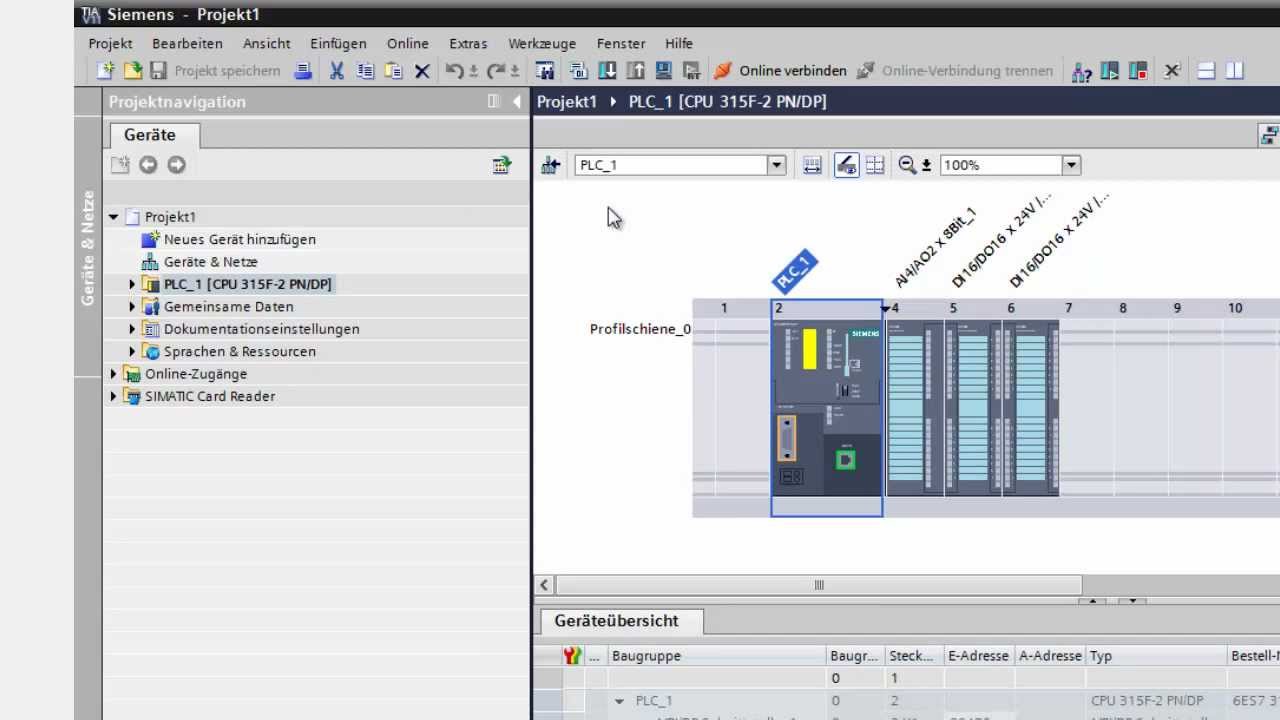
Task: Click Online-Verbindung trennen button
Action: (955, 71)
